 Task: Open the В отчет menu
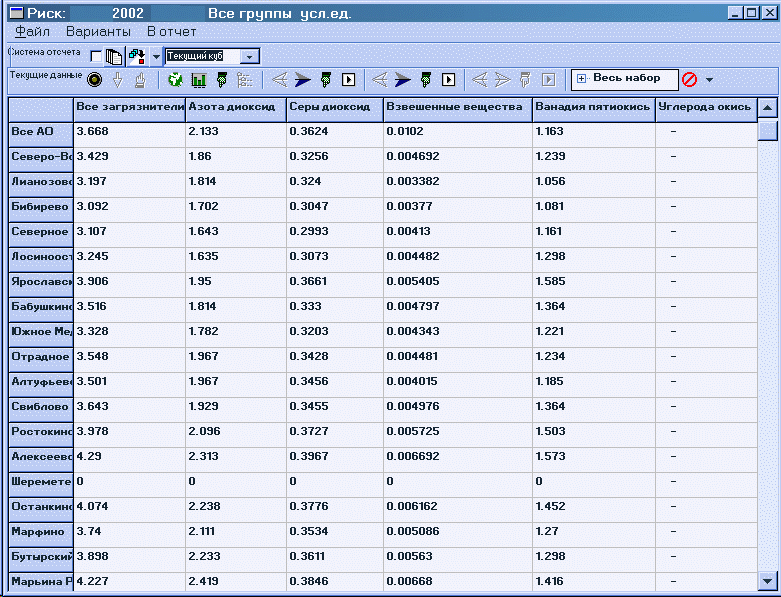[171, 32]
